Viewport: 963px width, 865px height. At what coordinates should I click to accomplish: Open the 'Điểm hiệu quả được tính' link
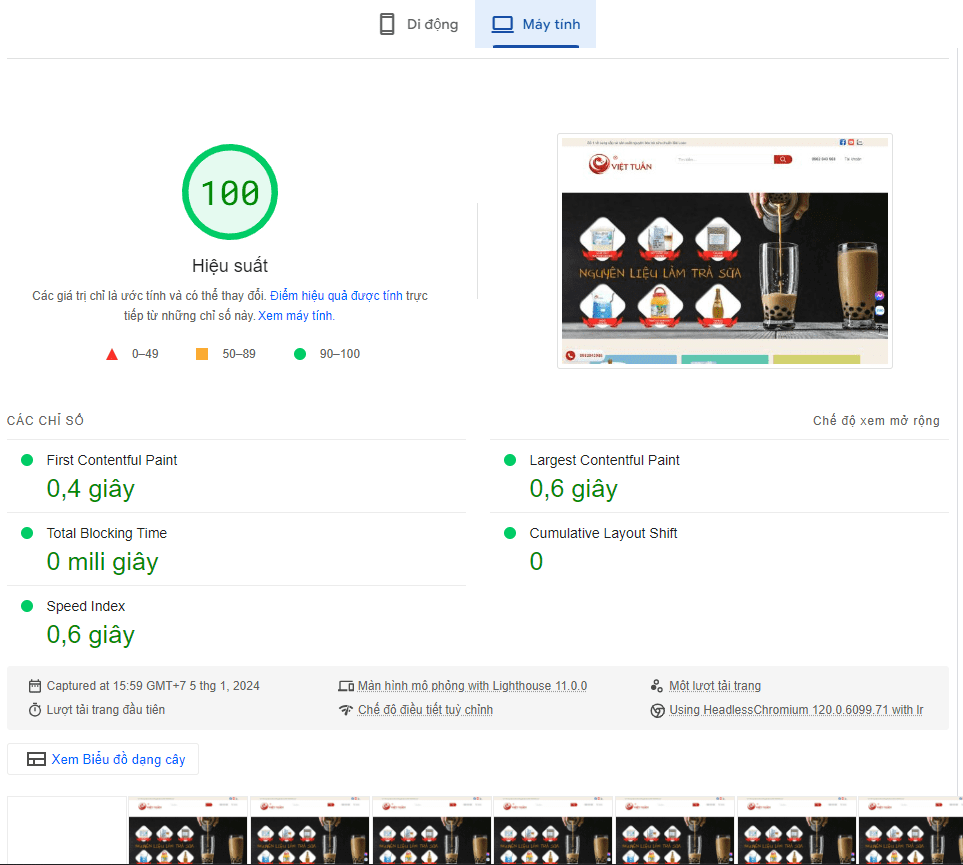coord(336,296)
